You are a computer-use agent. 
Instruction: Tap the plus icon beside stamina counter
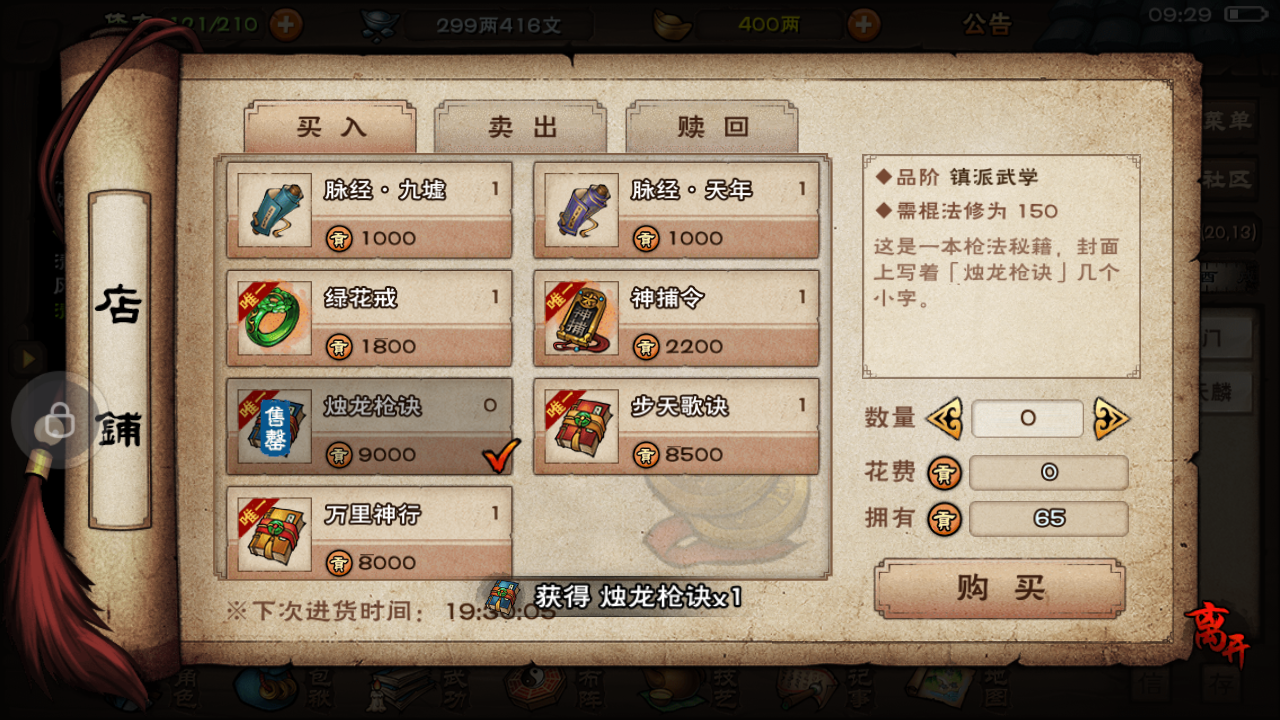tap(286, 24)
